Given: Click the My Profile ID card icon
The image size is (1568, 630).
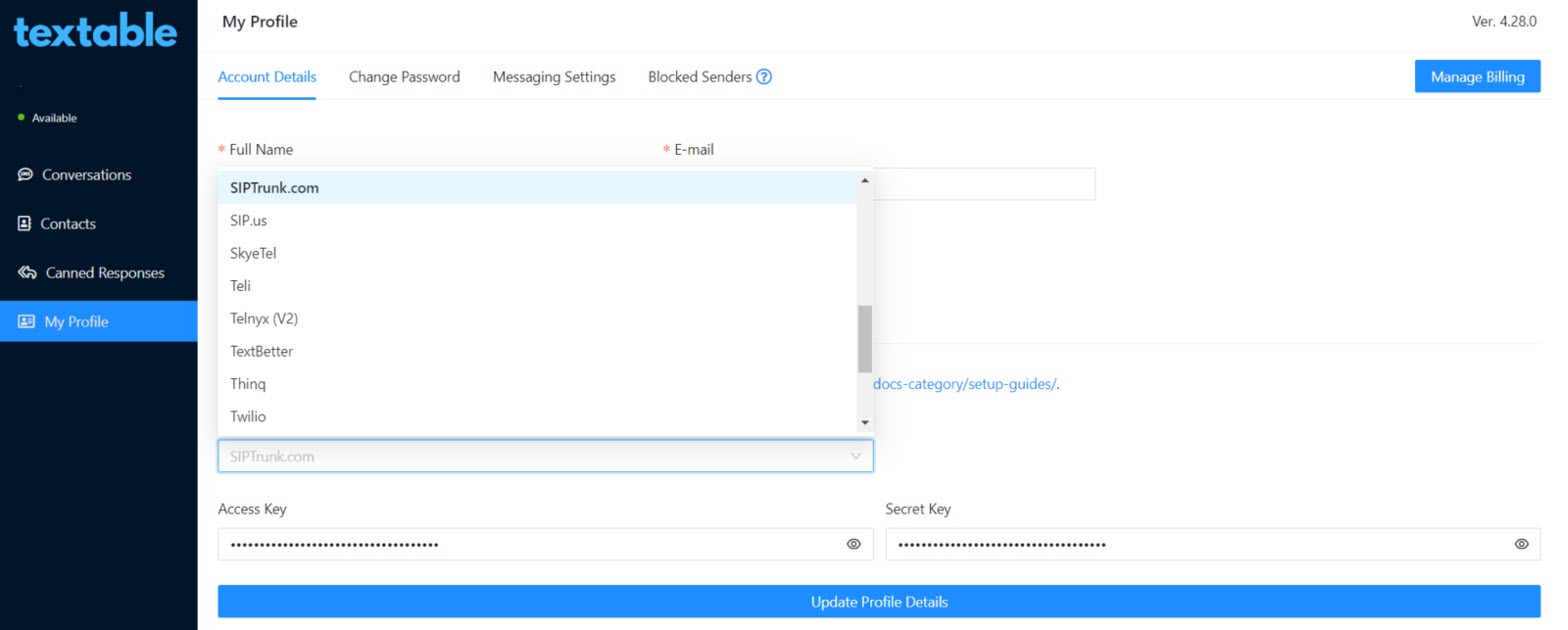Looking at the screenshot, I should click(27, 322).
